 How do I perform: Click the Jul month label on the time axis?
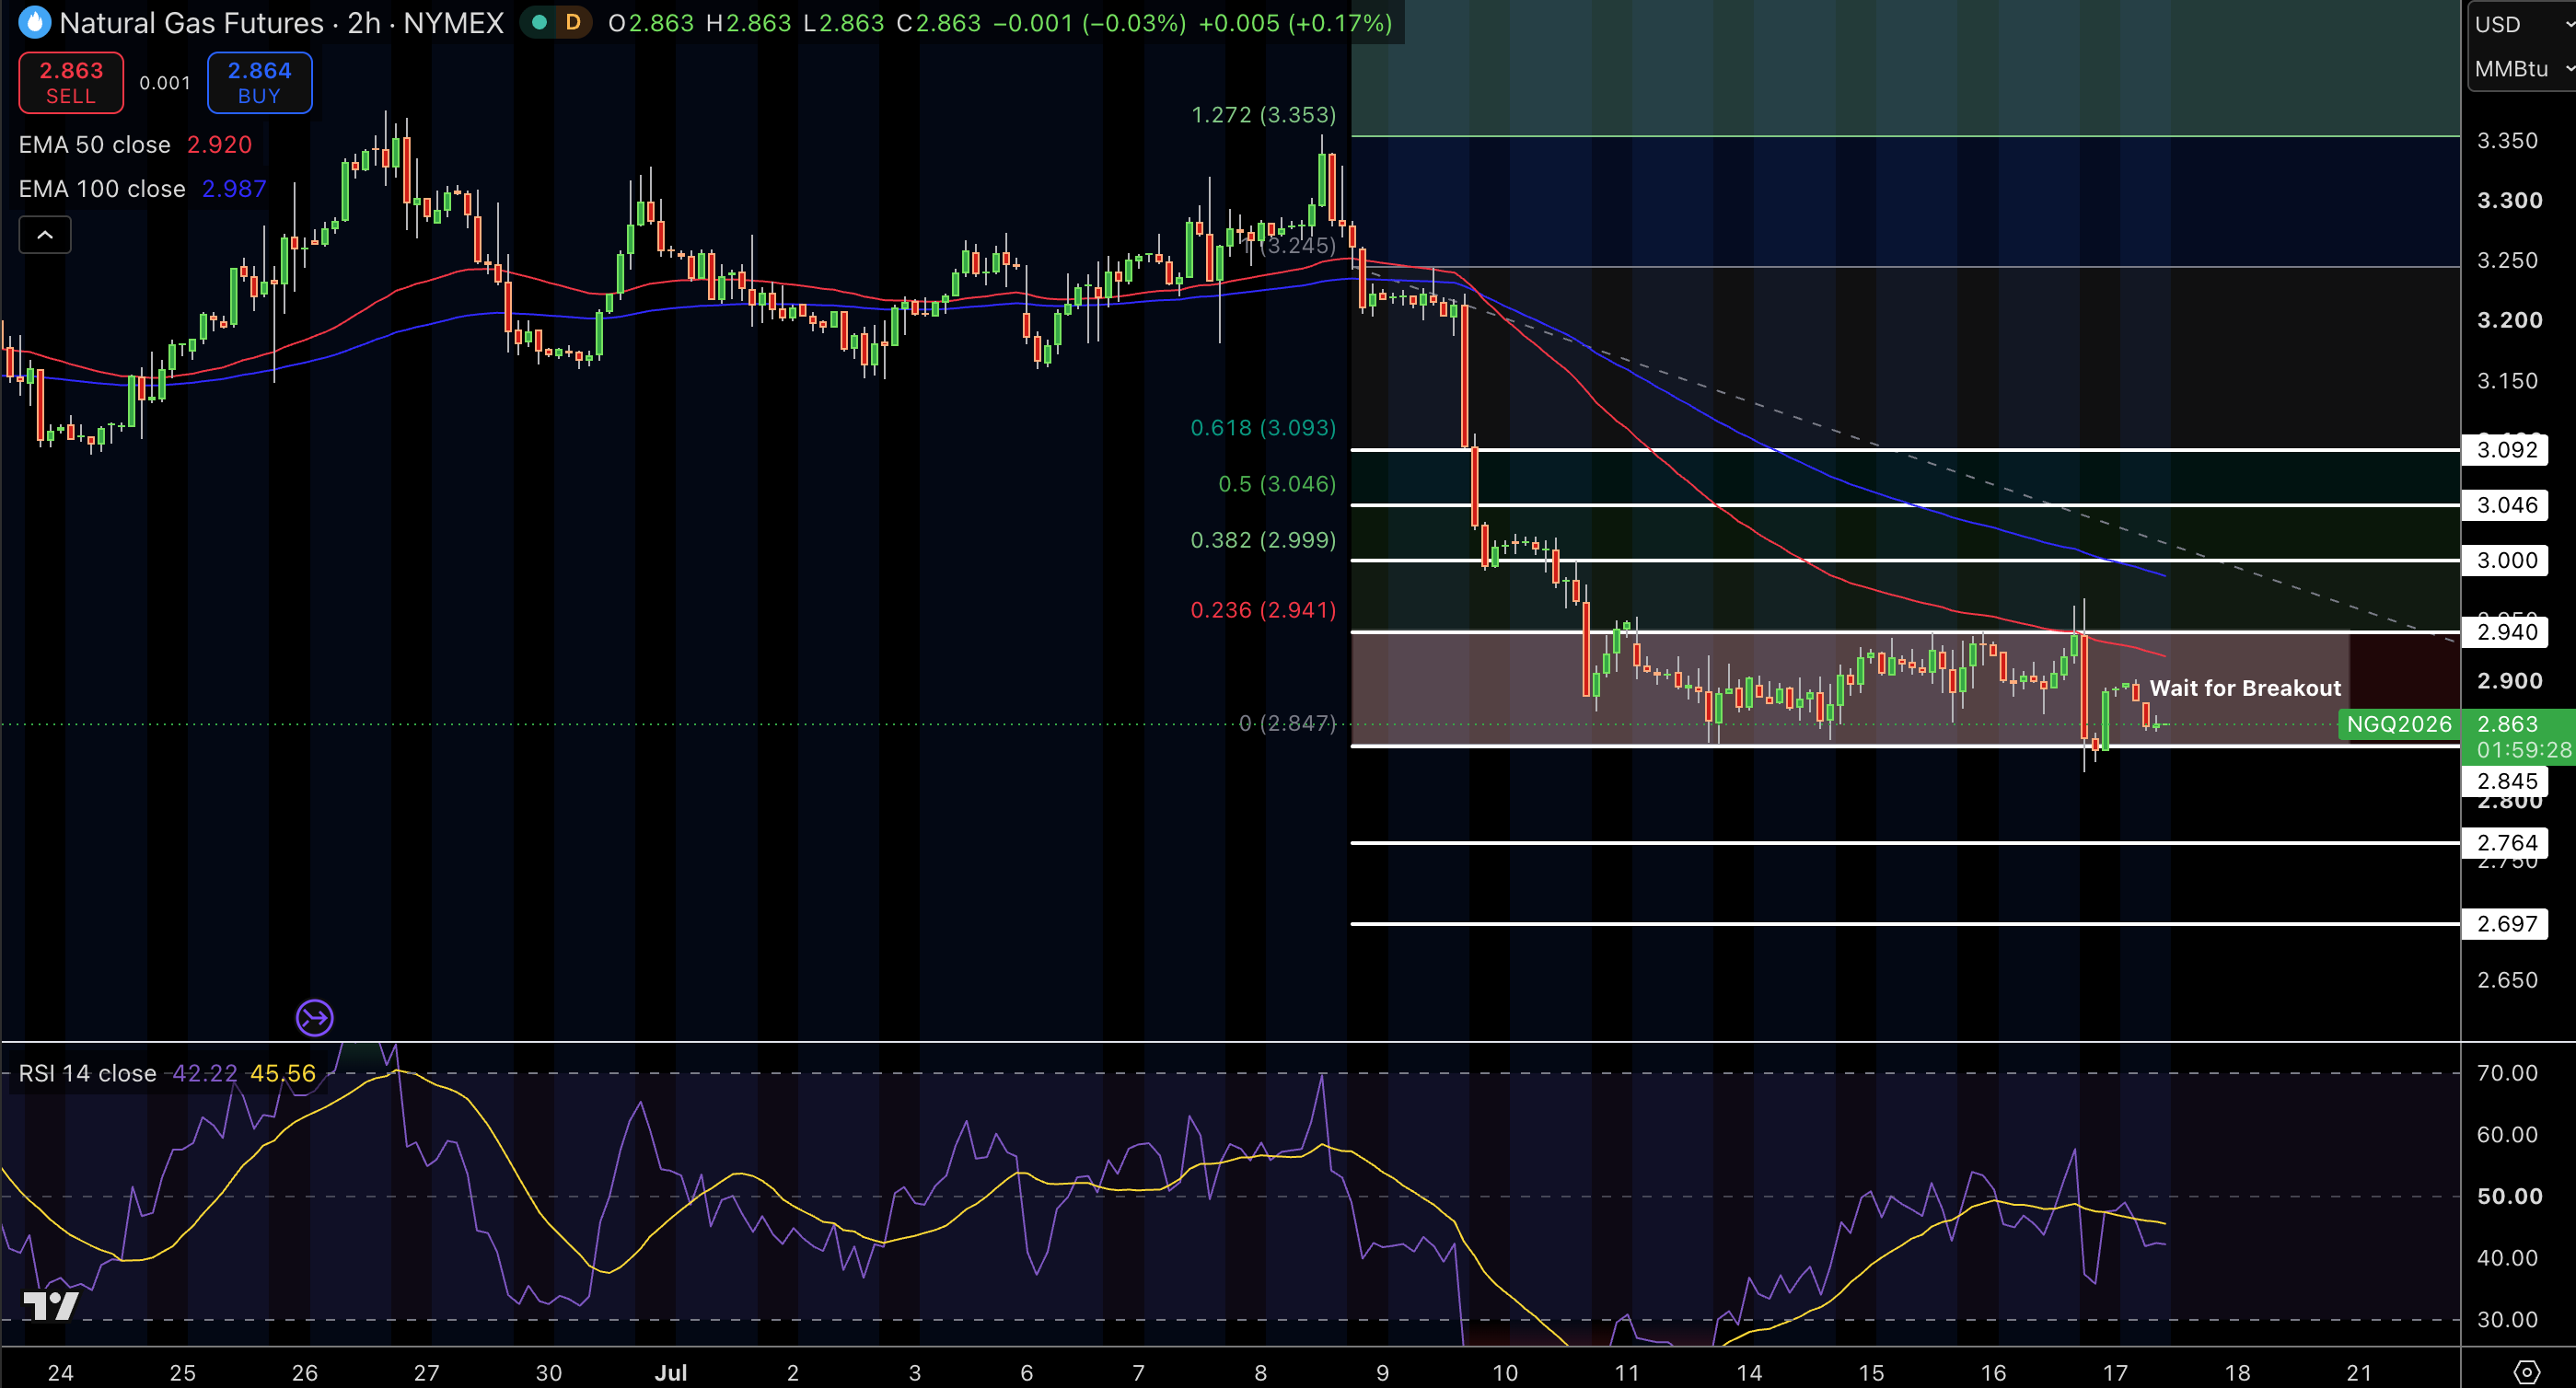671,1373
